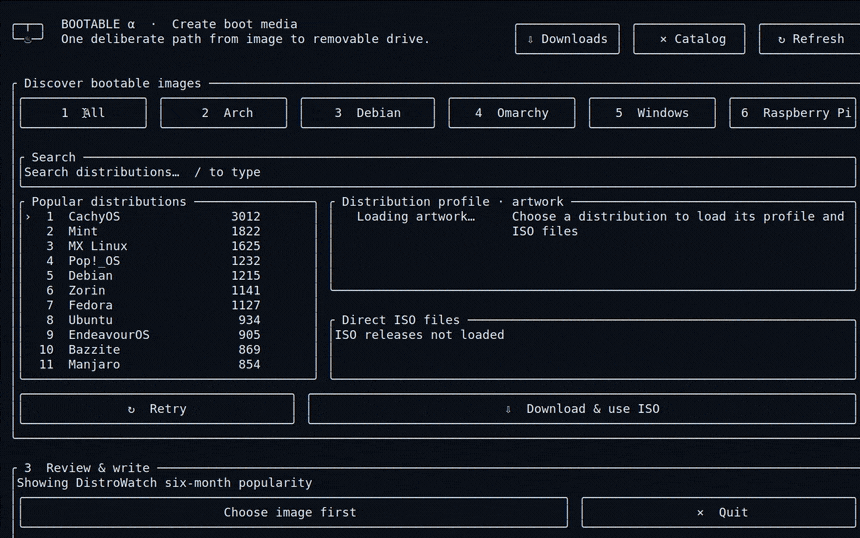Click the refresh arrow icon in Refresh
The width and height of the screenshot is (860, 538).
781,39
